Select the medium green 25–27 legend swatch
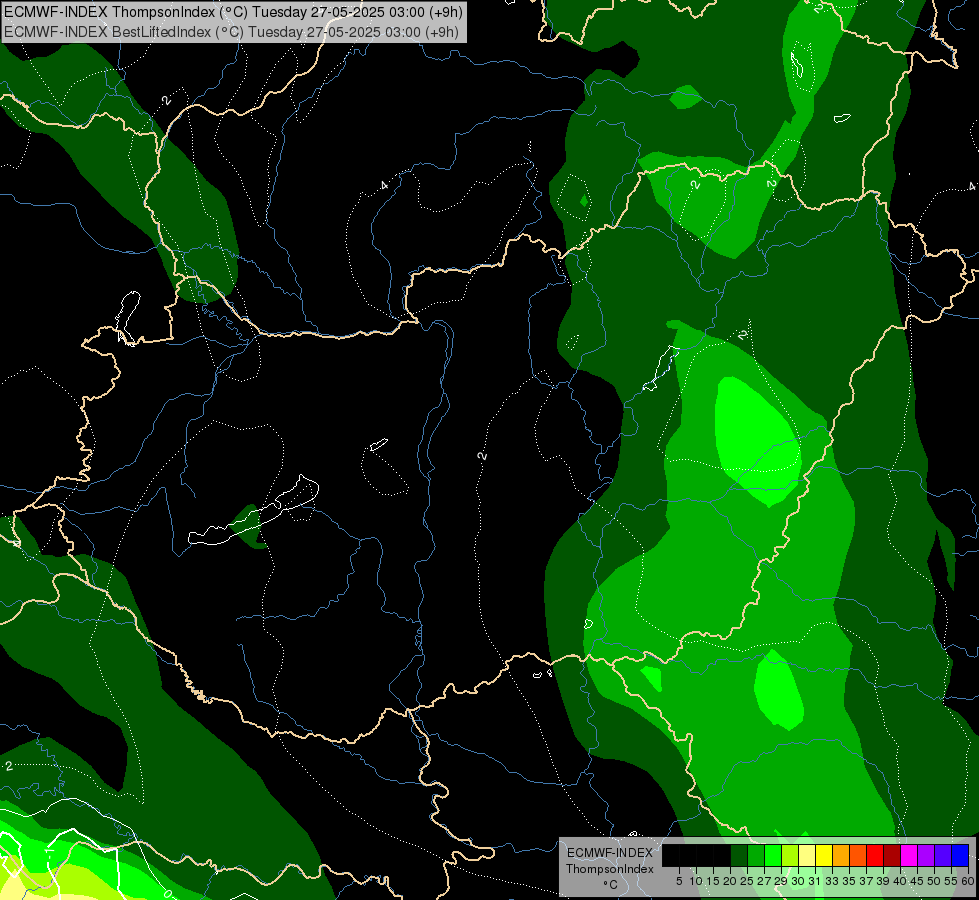Screen dimensions: 979x900 click(x=756, y=855)
